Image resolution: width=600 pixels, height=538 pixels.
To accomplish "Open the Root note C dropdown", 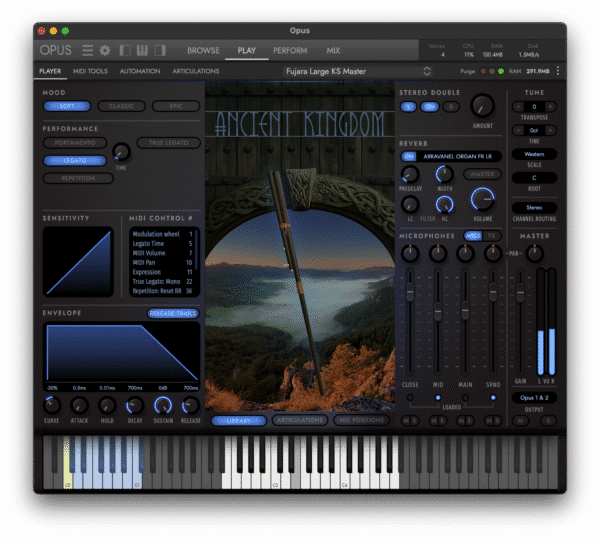I will coord(534,178).
